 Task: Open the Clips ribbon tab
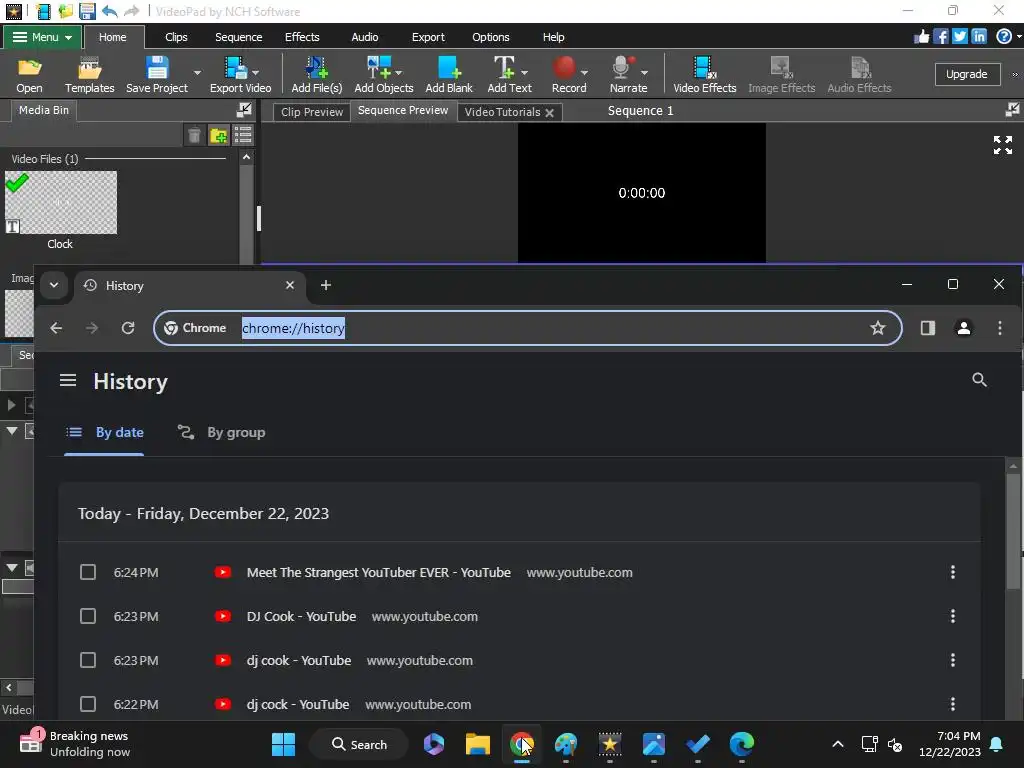(176, 37)
